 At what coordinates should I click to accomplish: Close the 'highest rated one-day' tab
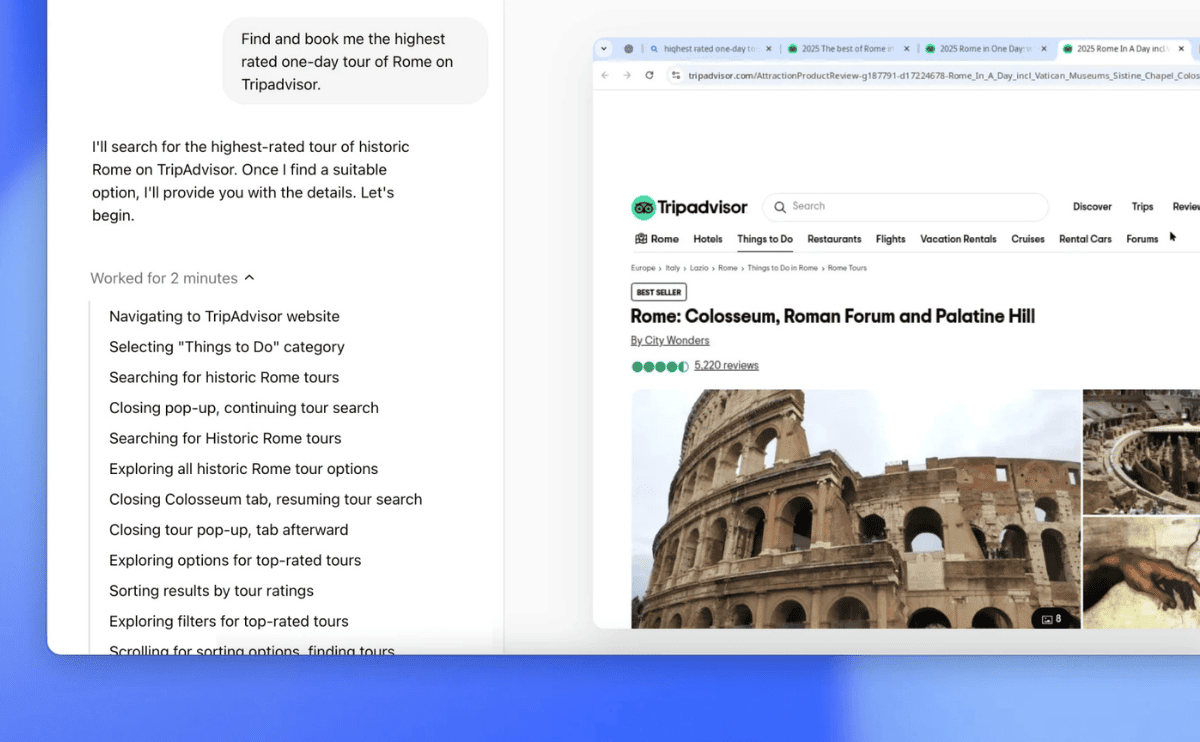[769, 48]
